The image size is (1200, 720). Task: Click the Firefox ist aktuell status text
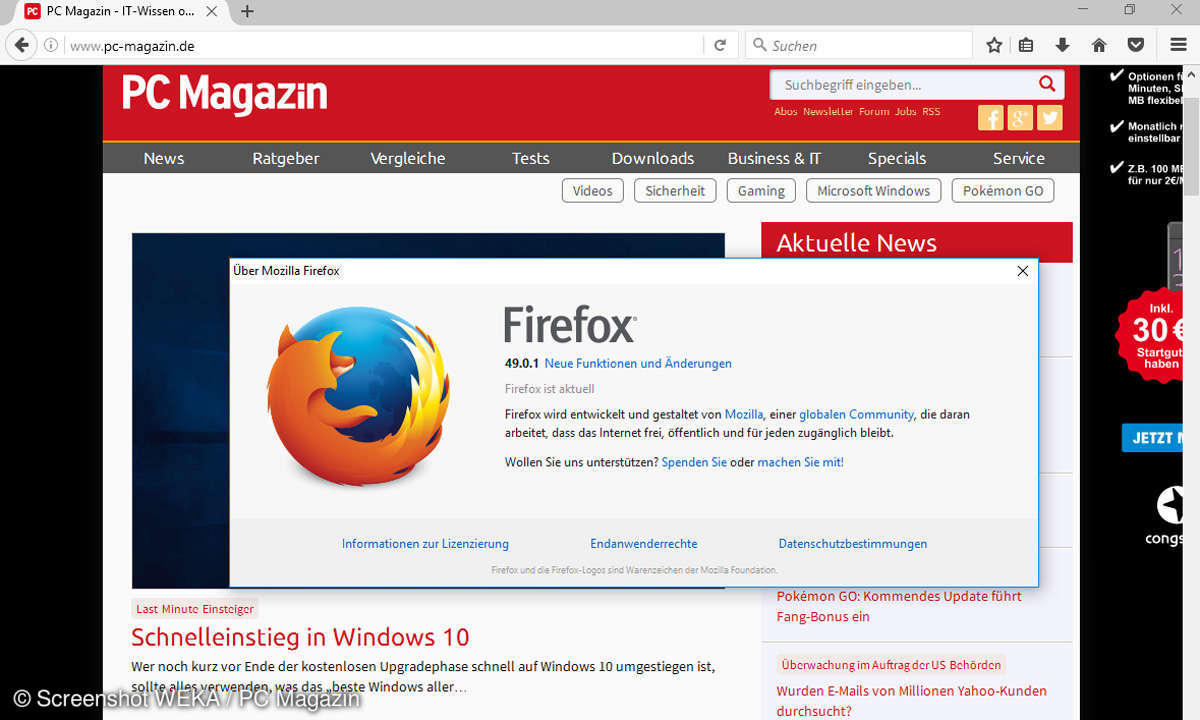tap(549, 389)
